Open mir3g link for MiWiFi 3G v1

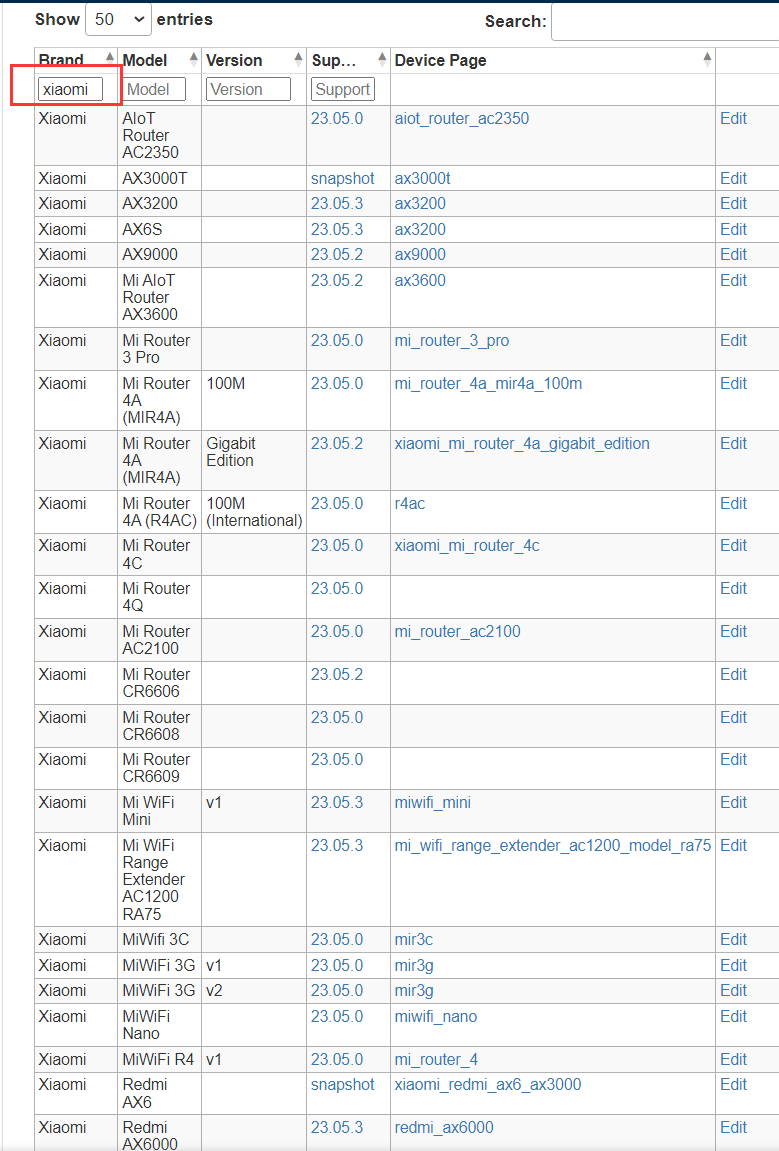pyautogui.click(x=414, y=965)
